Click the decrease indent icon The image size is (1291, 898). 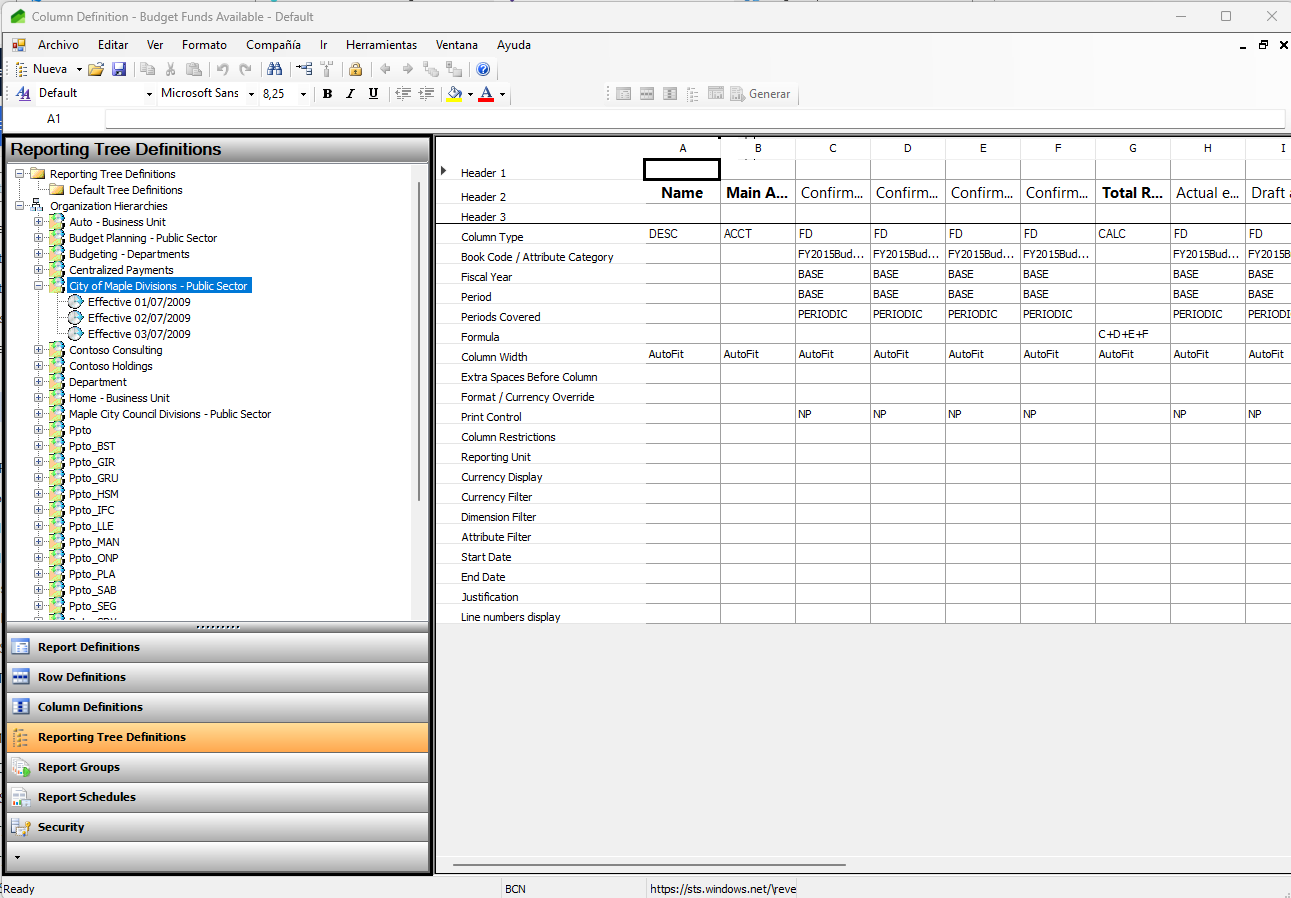tap(403, 94)
